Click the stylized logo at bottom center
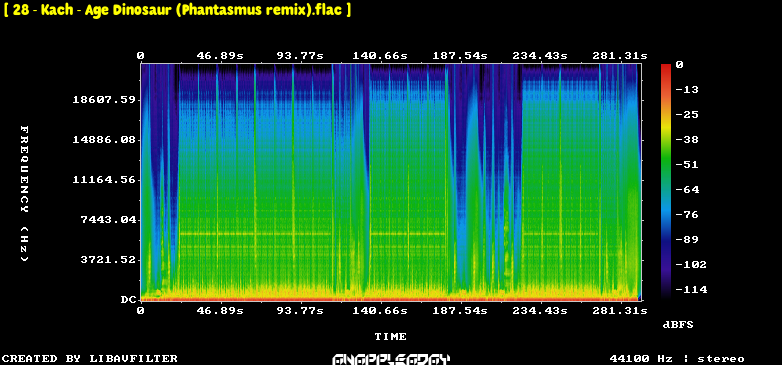Image resolution: width=782 pixels, height=365 pixels. click(391, 360)
